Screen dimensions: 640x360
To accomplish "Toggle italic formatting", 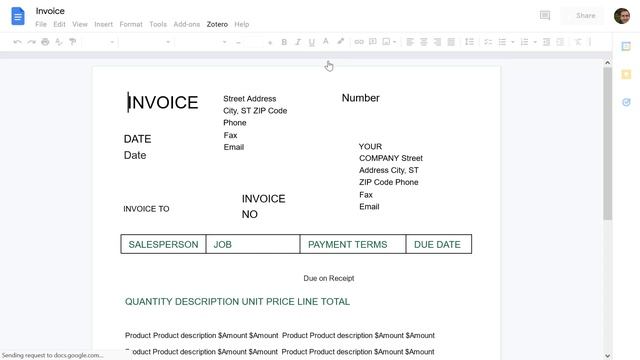I will pos(298,42).
